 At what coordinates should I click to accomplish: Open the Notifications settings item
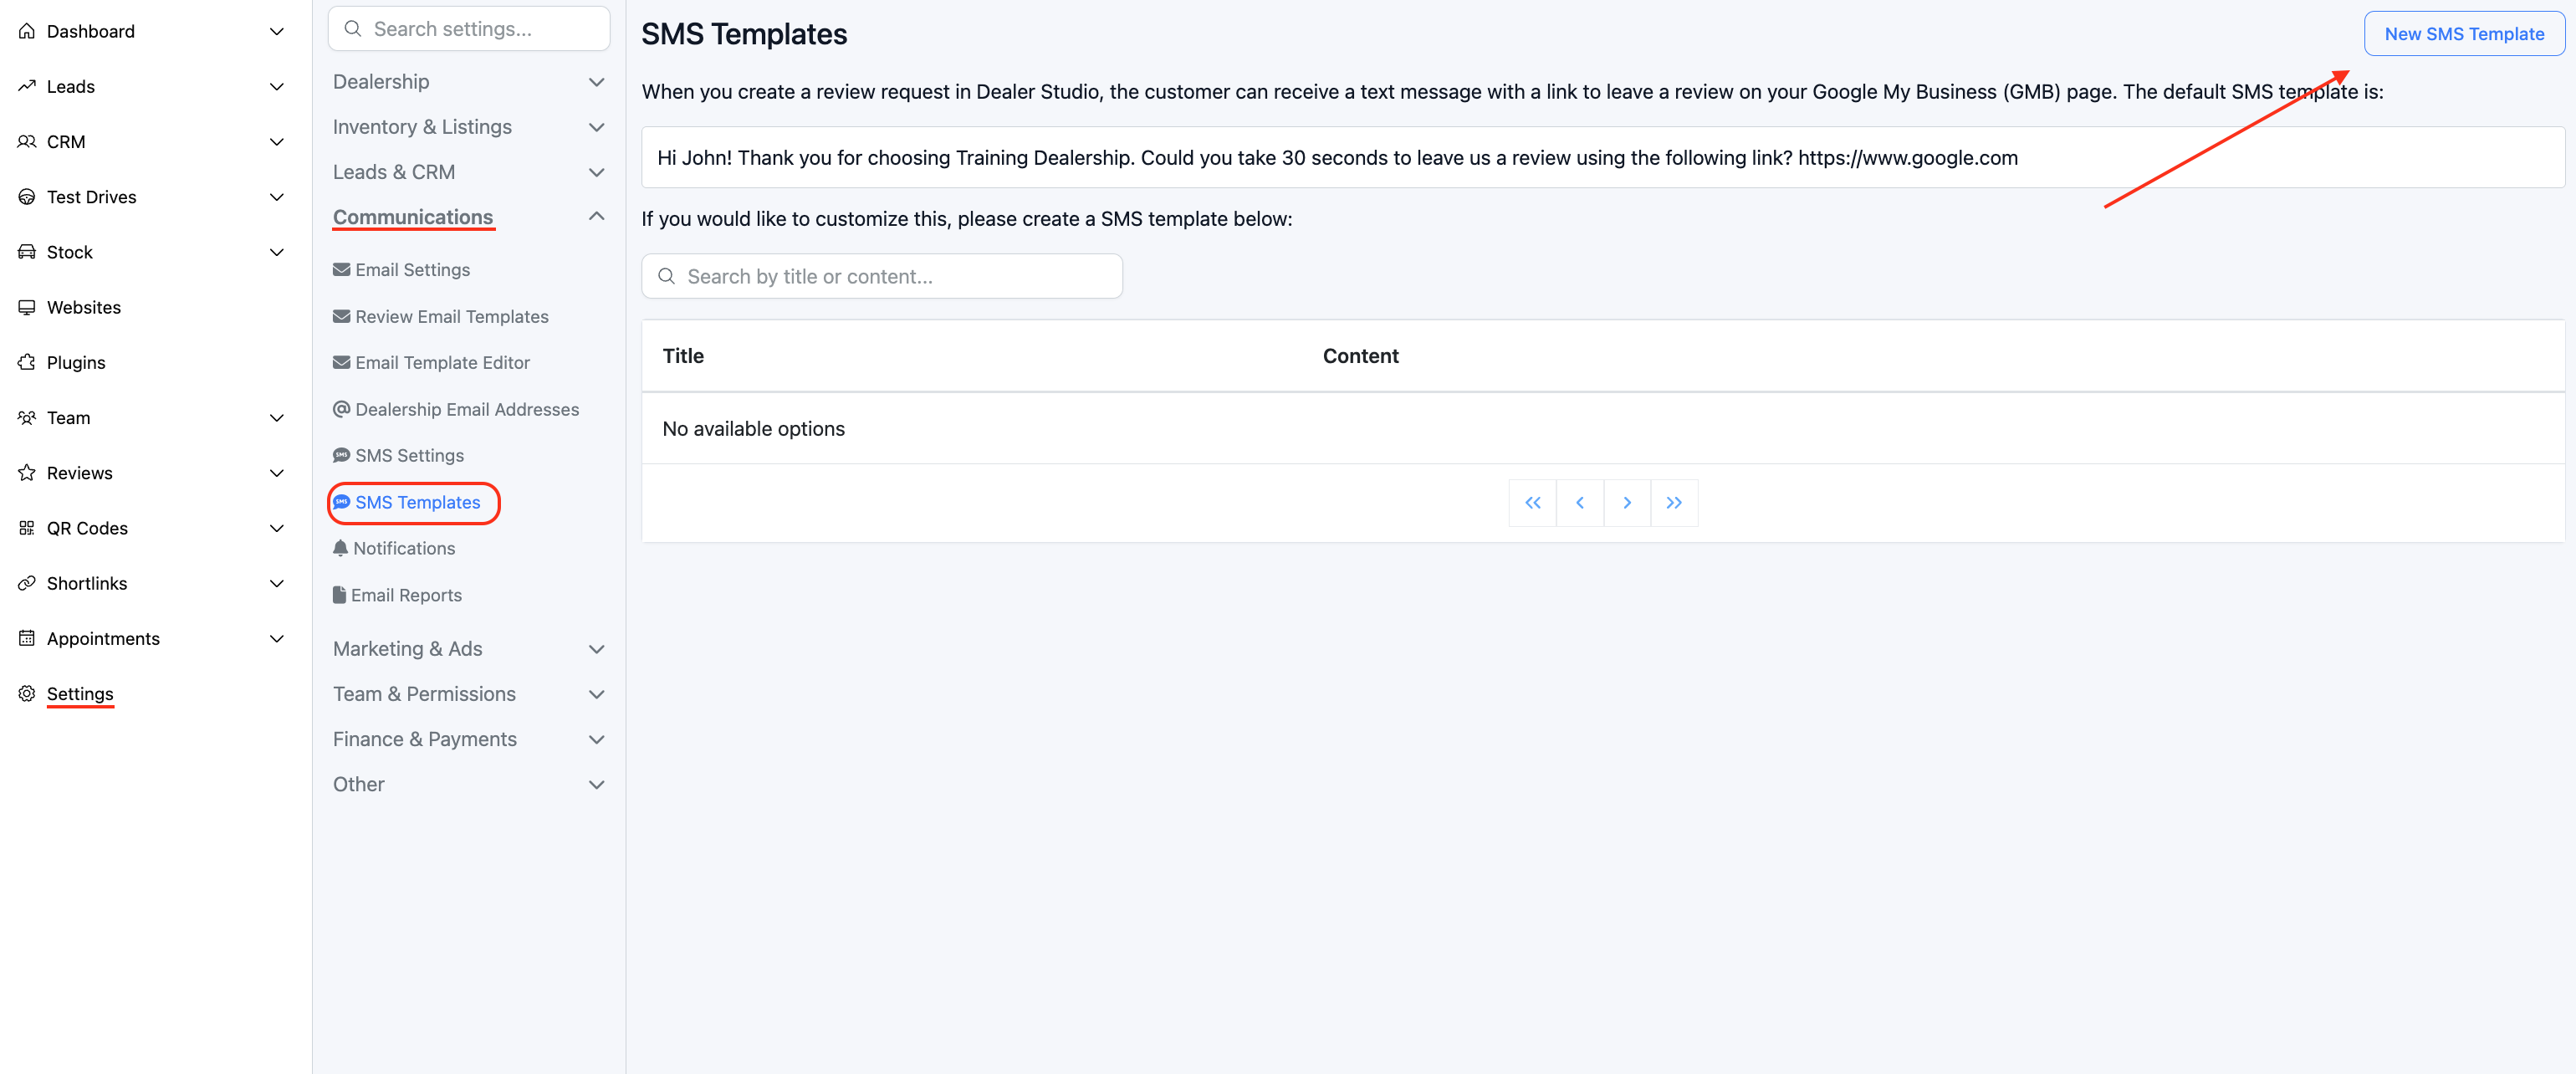coord(403,548)
